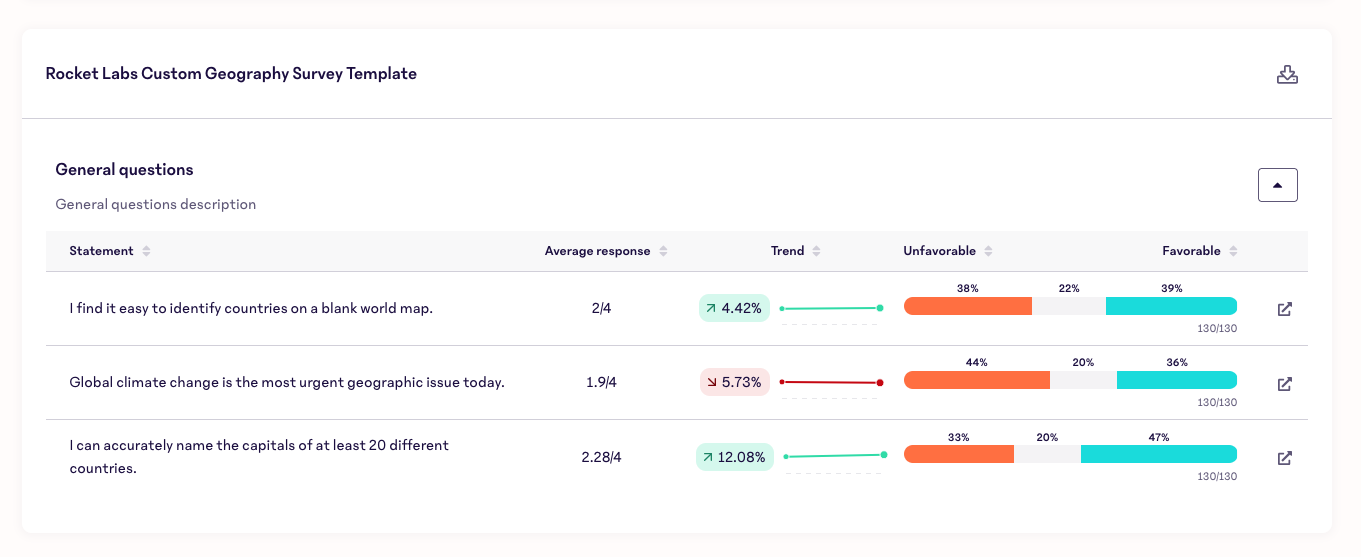1361x557 pixels.
Task: Click the General questions section heading
Action: (125, 170)
